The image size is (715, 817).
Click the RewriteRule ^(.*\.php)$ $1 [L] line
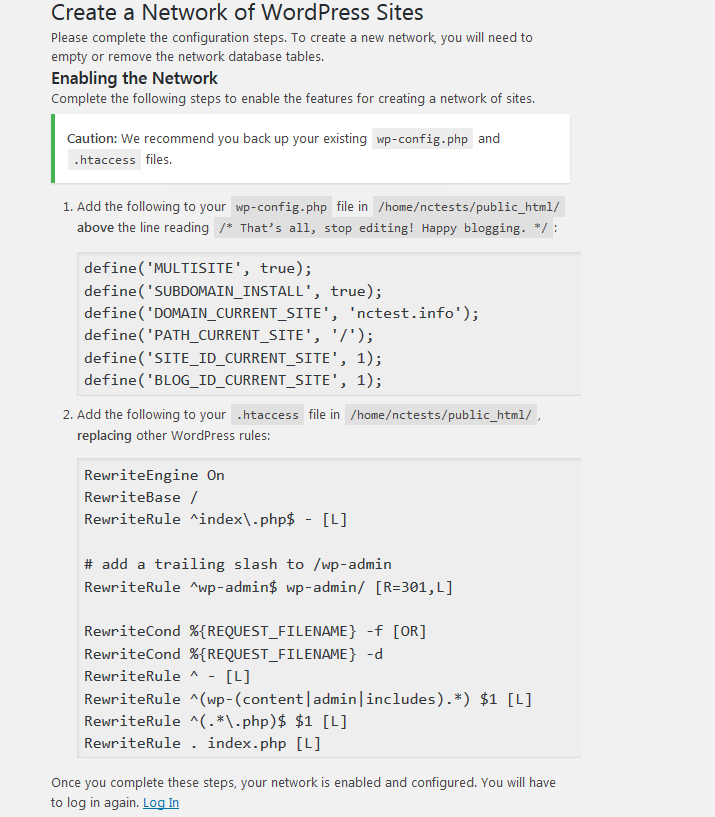(216, 721)
